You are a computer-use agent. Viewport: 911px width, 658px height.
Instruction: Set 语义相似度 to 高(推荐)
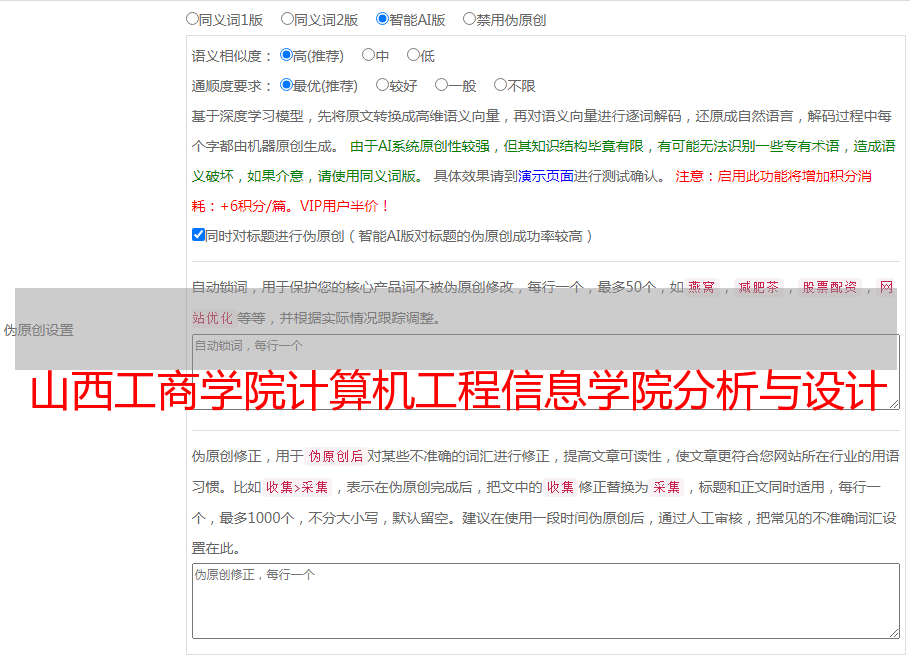click(x=286, y=55)
